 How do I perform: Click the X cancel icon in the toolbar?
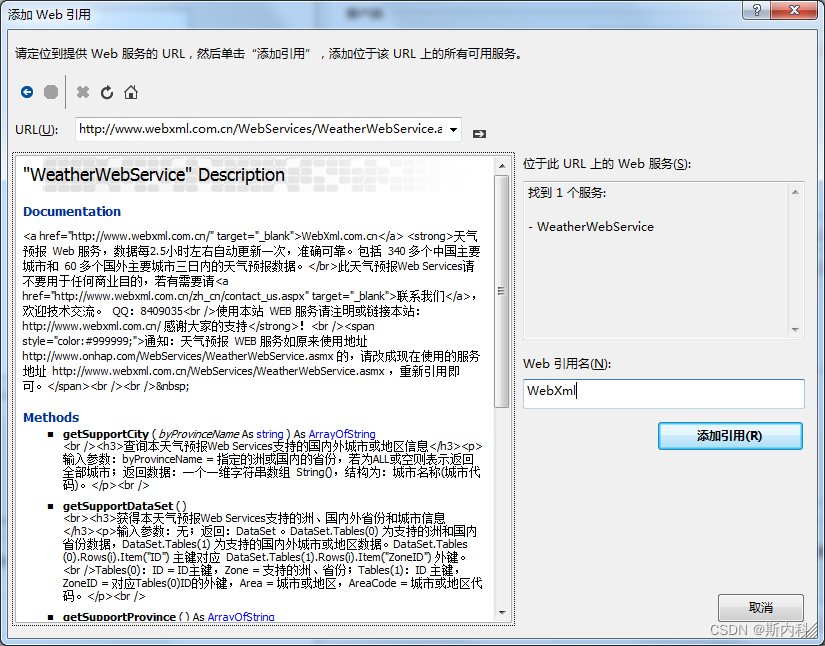tap(84, 92)
